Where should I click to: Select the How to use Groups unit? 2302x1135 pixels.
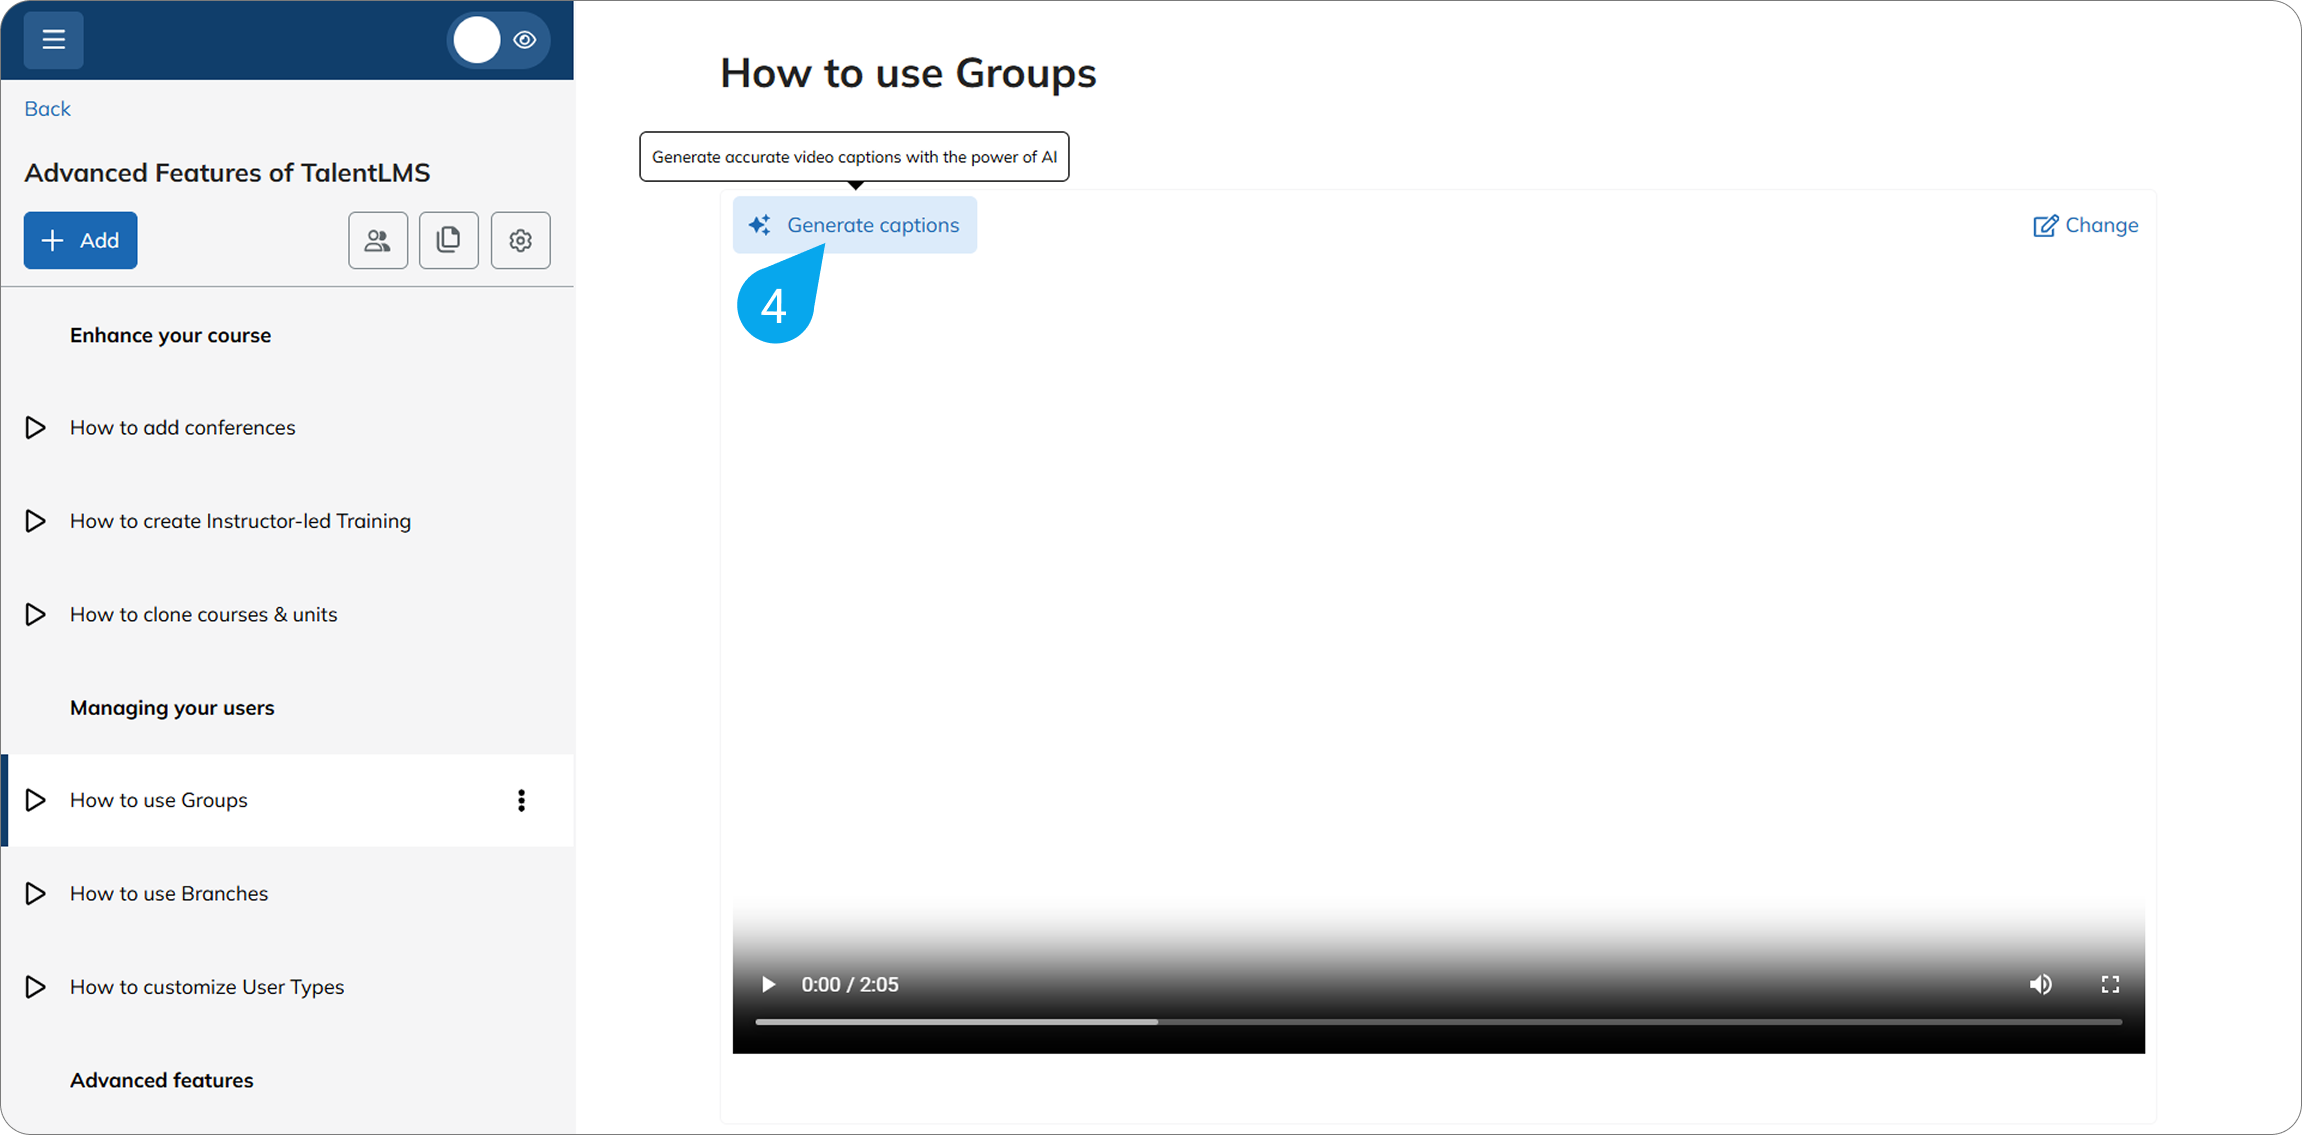(x=288, y=800)
